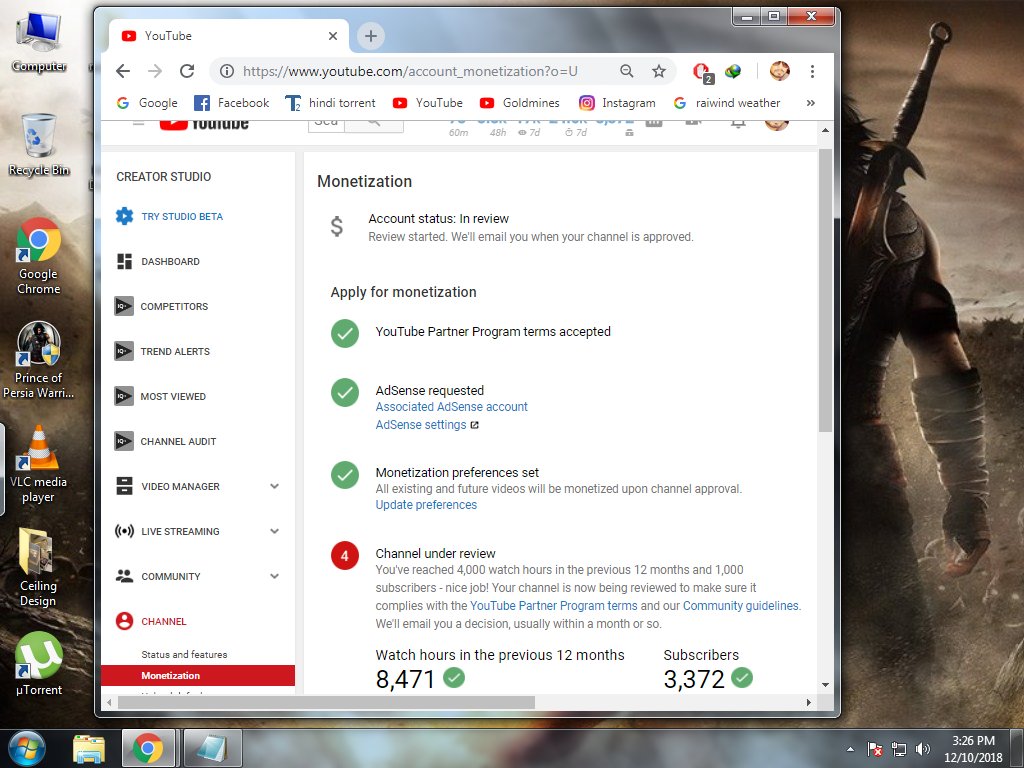Image resolution: width=1024 pixels, height=768 pixels.
Task: Select Monetization in sidebar
Action: point(198,675)
